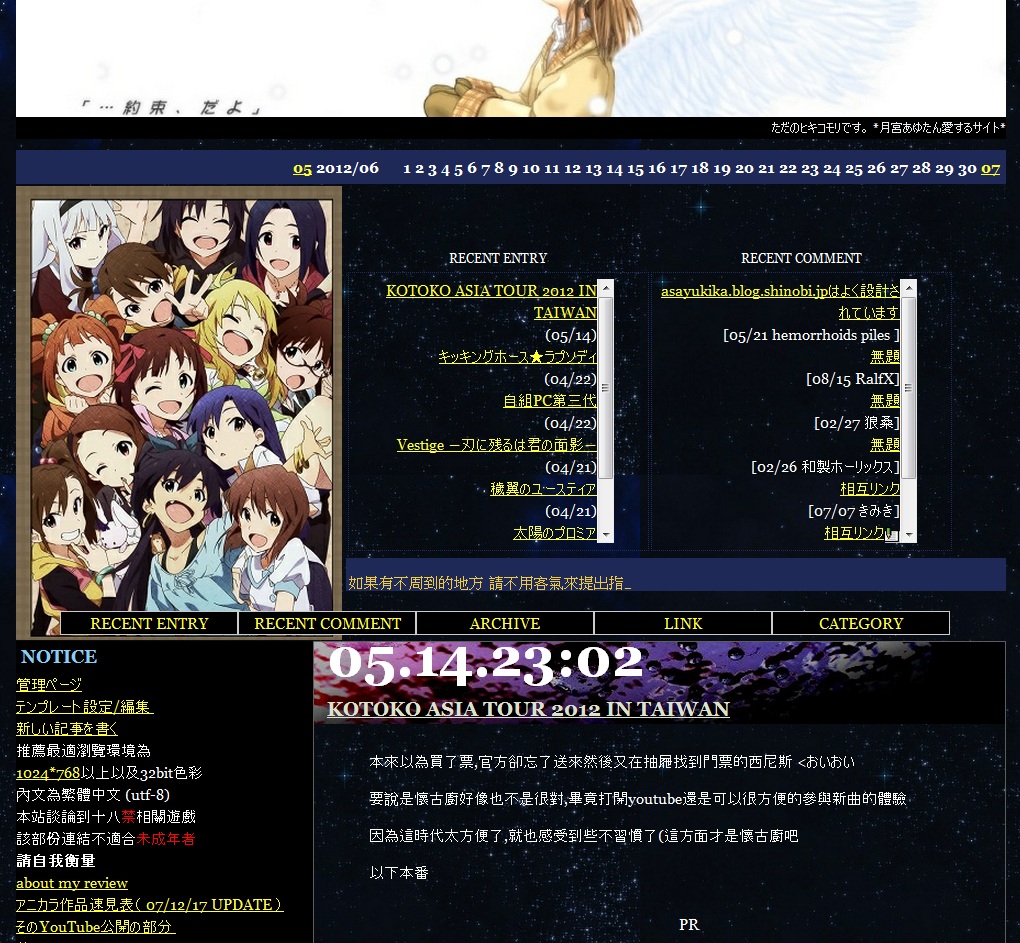
Task: Click the 以下本番 text line
Action: tap(399, 873)
